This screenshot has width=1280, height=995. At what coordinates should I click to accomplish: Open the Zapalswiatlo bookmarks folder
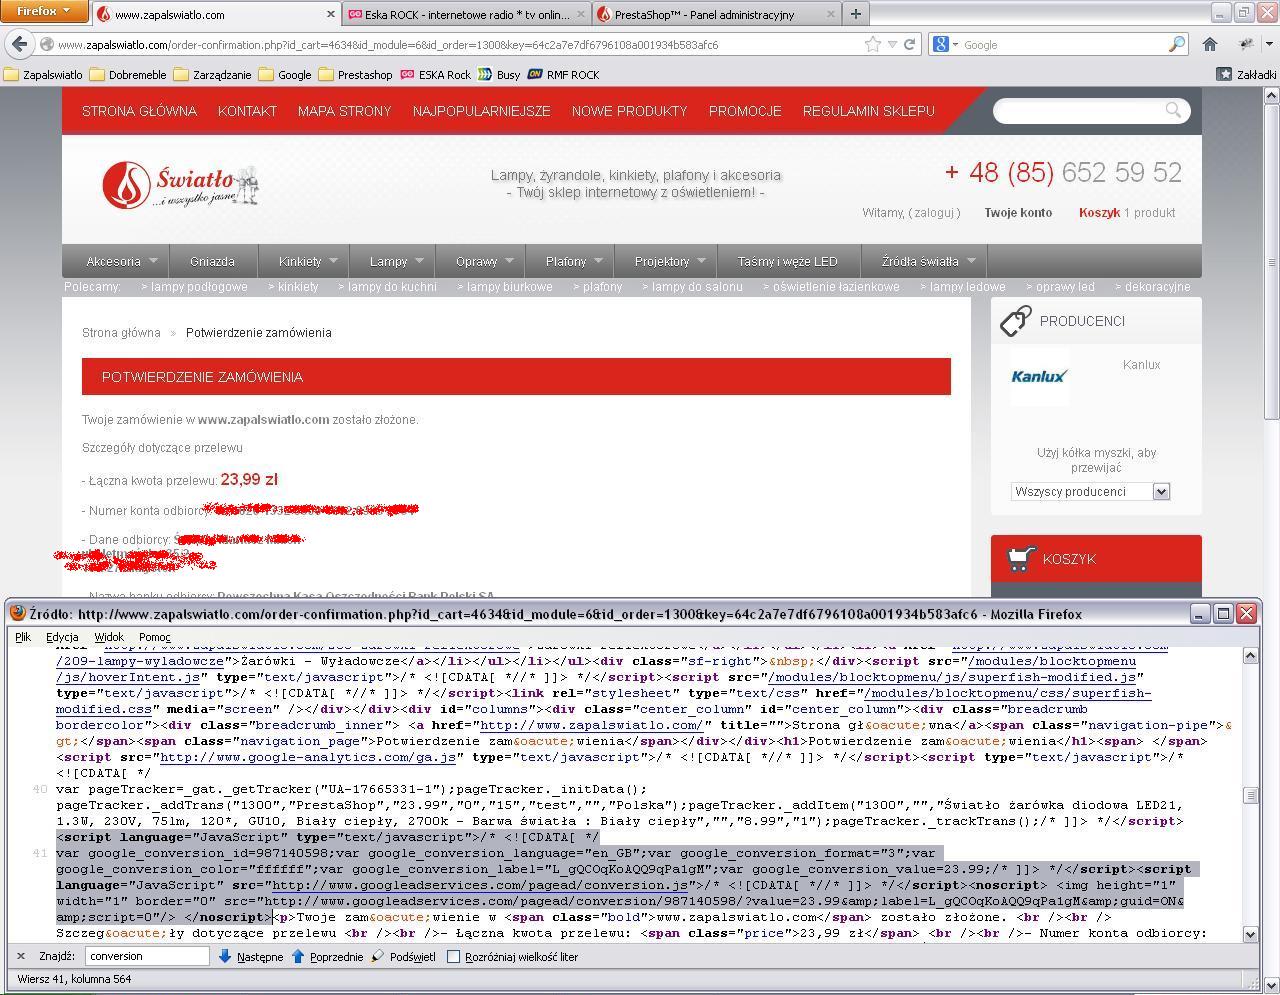44,74
